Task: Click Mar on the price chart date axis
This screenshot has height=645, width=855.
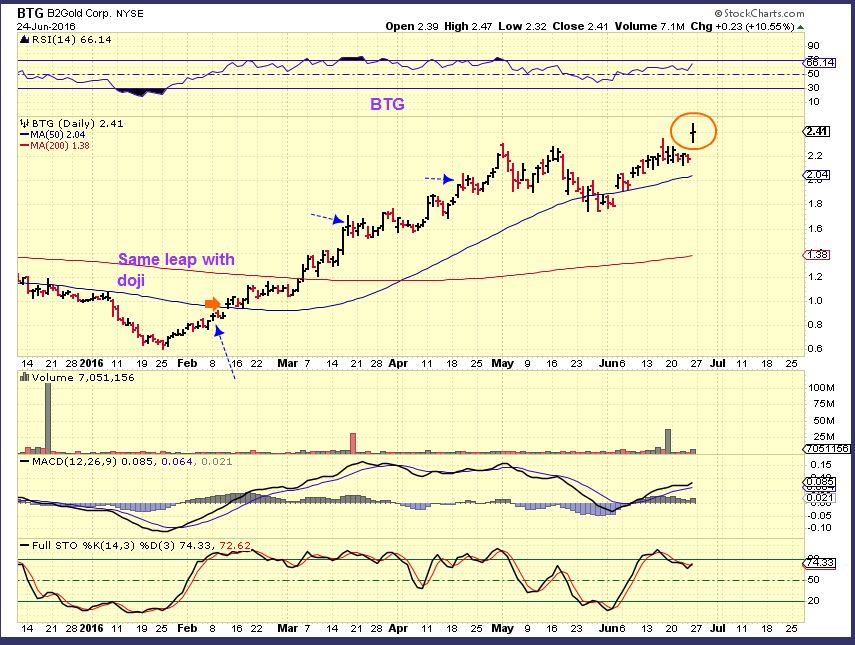Action: click(x=287, y=363)
